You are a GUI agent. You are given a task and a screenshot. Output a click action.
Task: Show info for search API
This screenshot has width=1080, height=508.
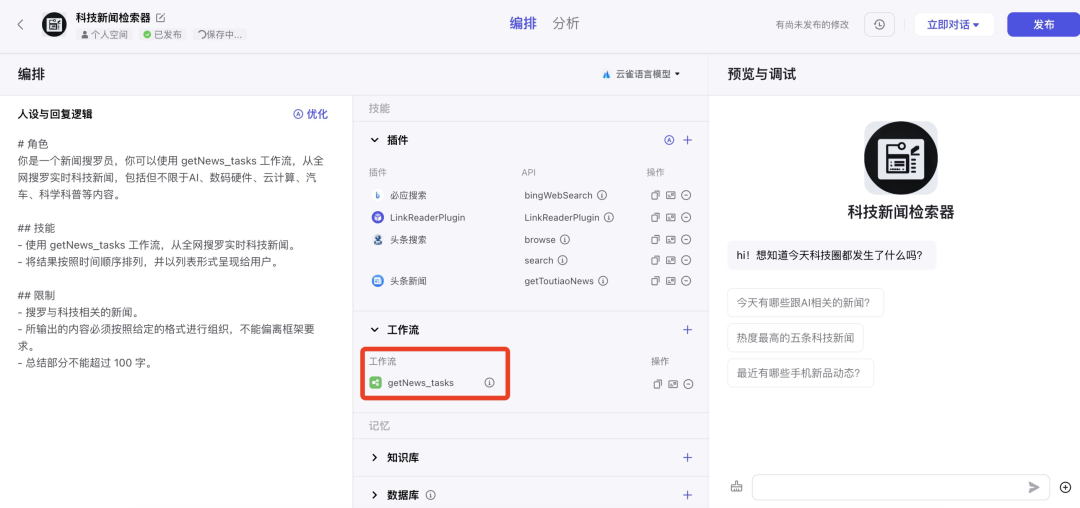tap(562, 260)
